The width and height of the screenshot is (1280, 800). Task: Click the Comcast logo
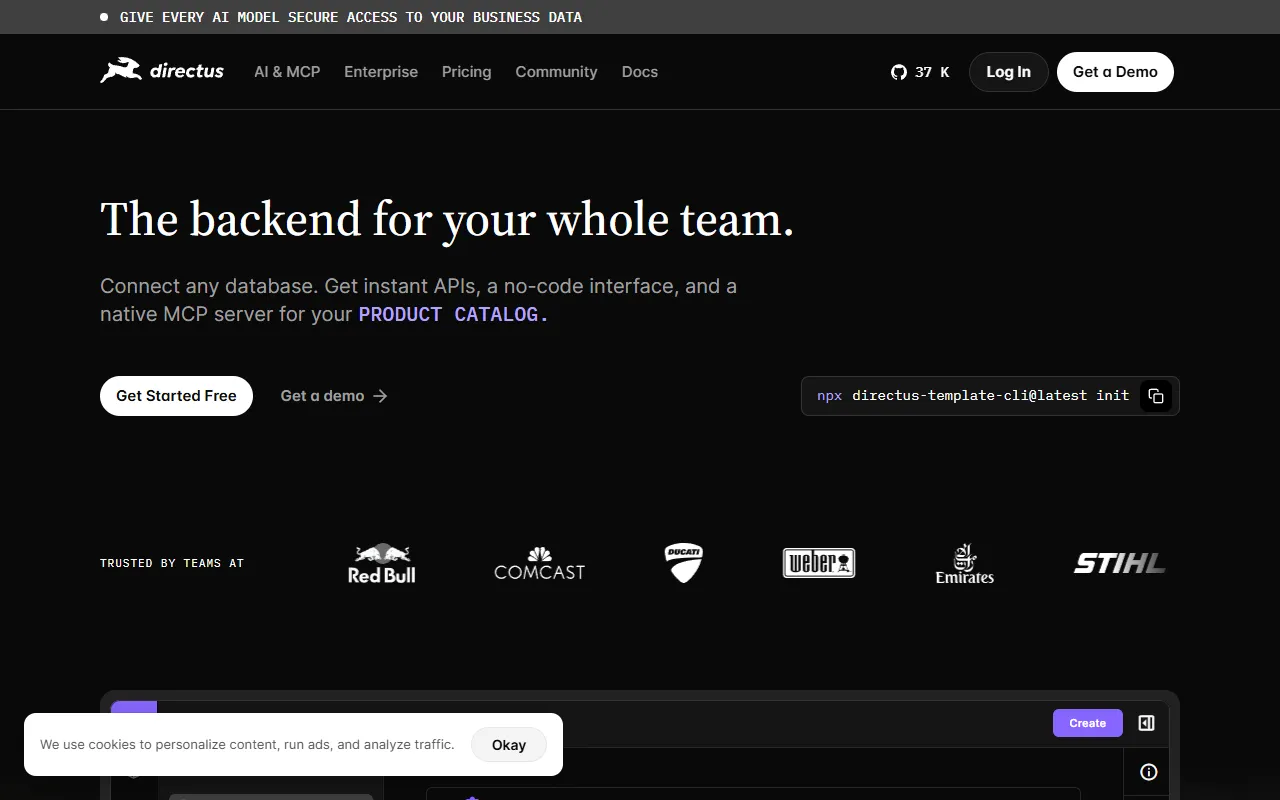point(539,564)
